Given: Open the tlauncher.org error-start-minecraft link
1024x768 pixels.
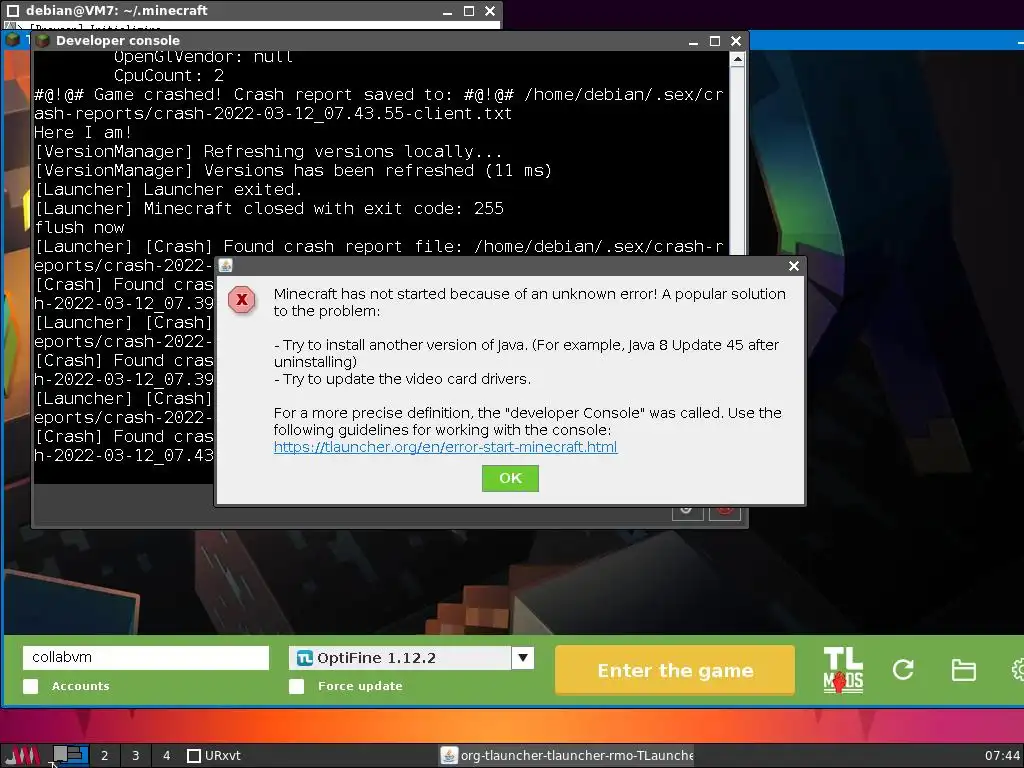Looking at the screenshot, I should (x=445, y=447).
